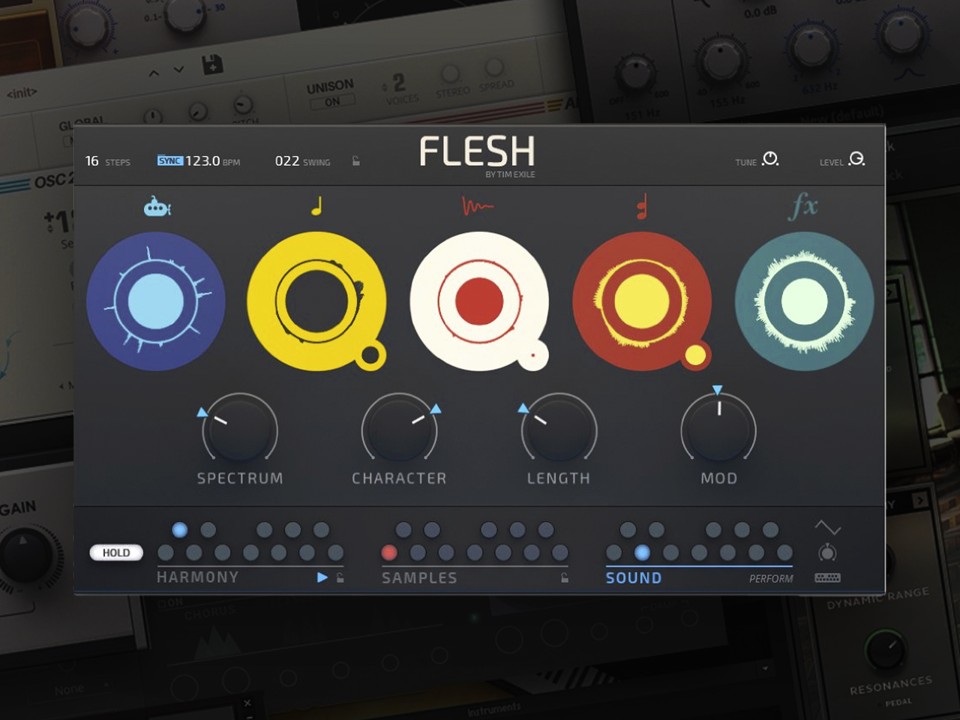Select the lit blue Sound slot
Image resolution: width=960 pixels, height=720 pixels.
(x=642, y=553)
